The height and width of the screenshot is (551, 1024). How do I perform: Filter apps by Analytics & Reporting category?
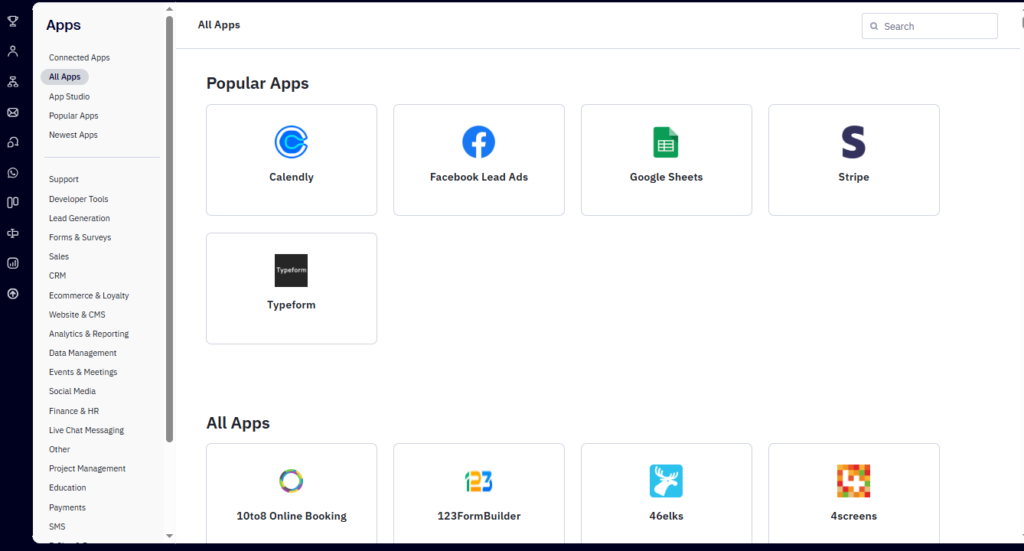(x=89, y=334)
